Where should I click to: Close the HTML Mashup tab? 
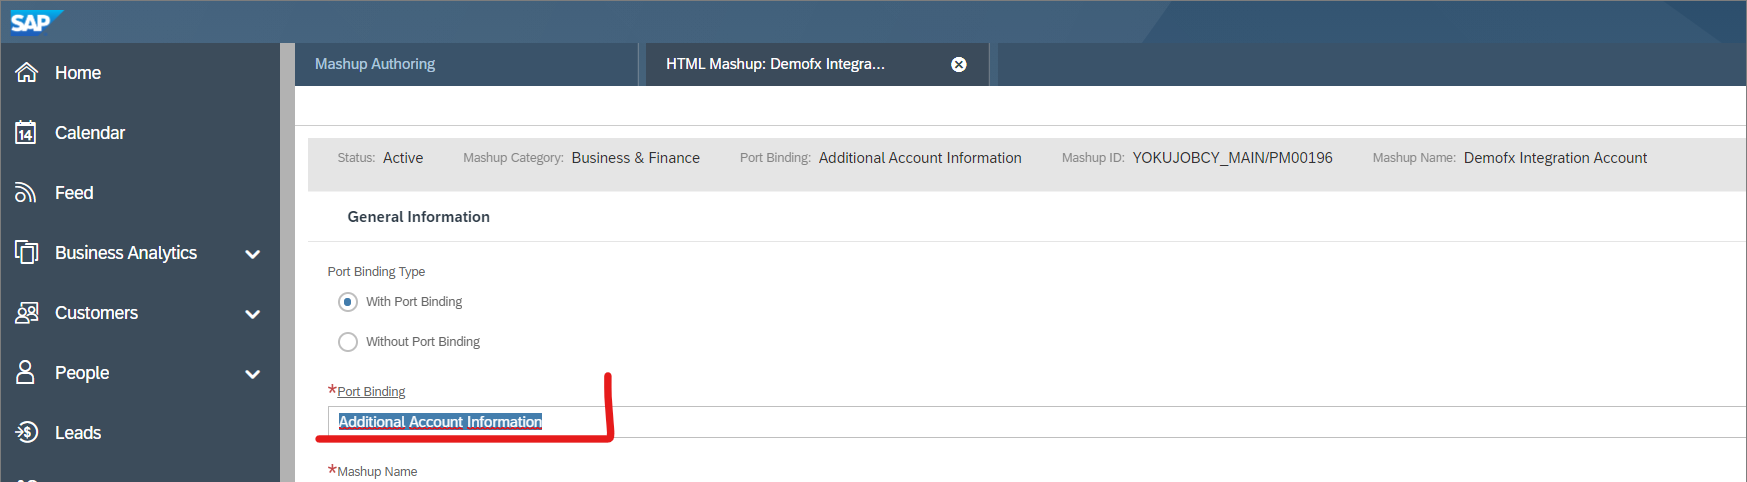tap(958, 64)
